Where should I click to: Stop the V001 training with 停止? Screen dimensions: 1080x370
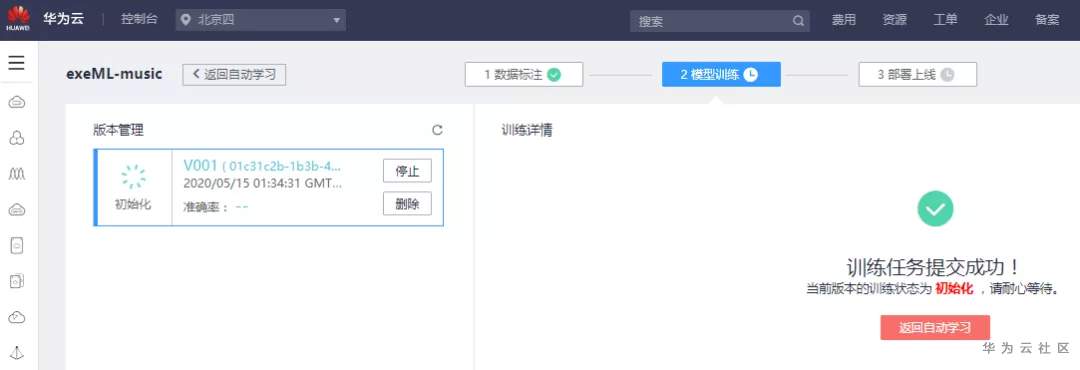pyautogui.click(x=407, y=171)
